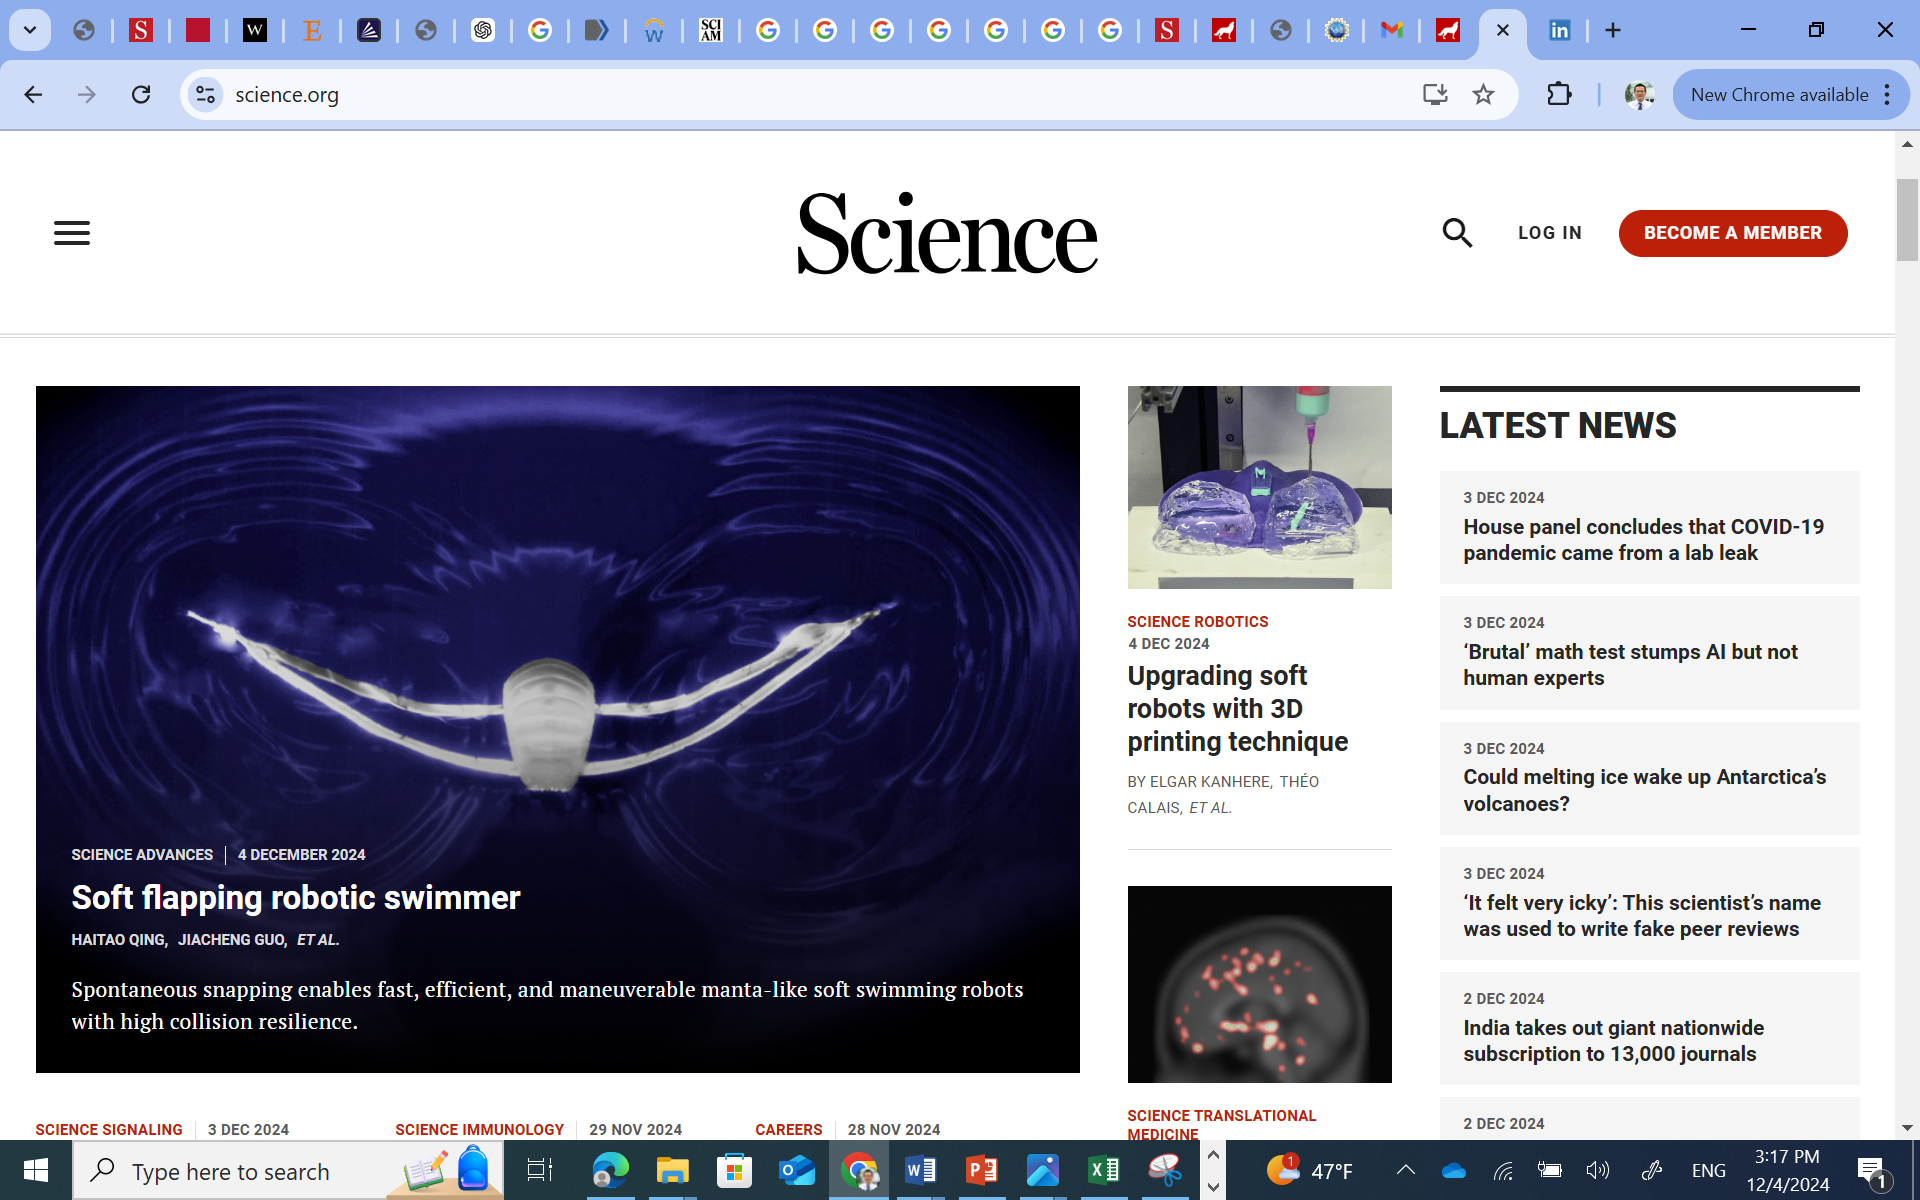This screenshot has width=1920, height=1200.
Task: Open Outlook from the taskbar
Action: coord(796,1170)
